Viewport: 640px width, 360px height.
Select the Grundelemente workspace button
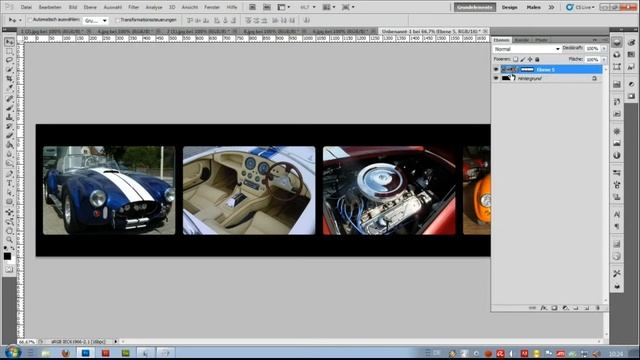point(475,7)
